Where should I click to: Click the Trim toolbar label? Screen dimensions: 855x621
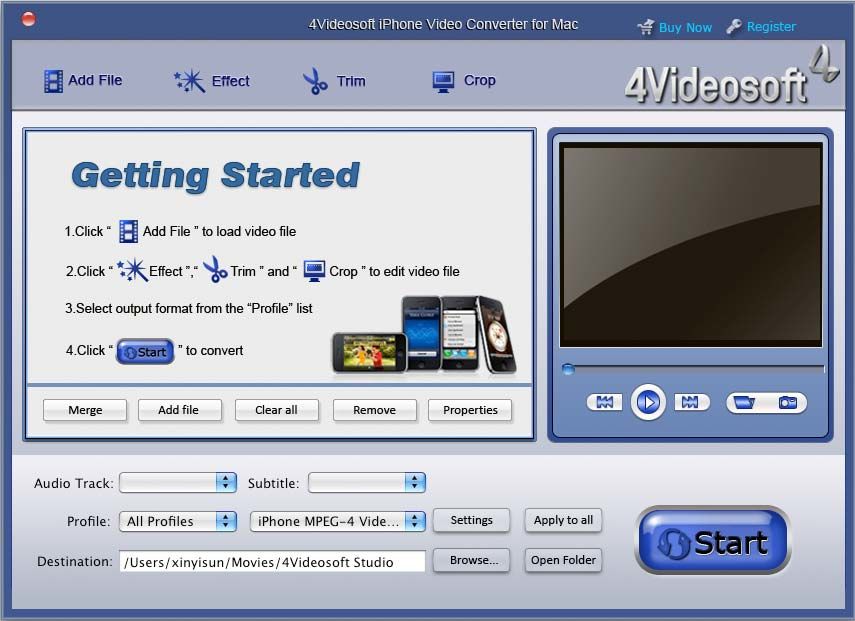[x=351, y=81]
